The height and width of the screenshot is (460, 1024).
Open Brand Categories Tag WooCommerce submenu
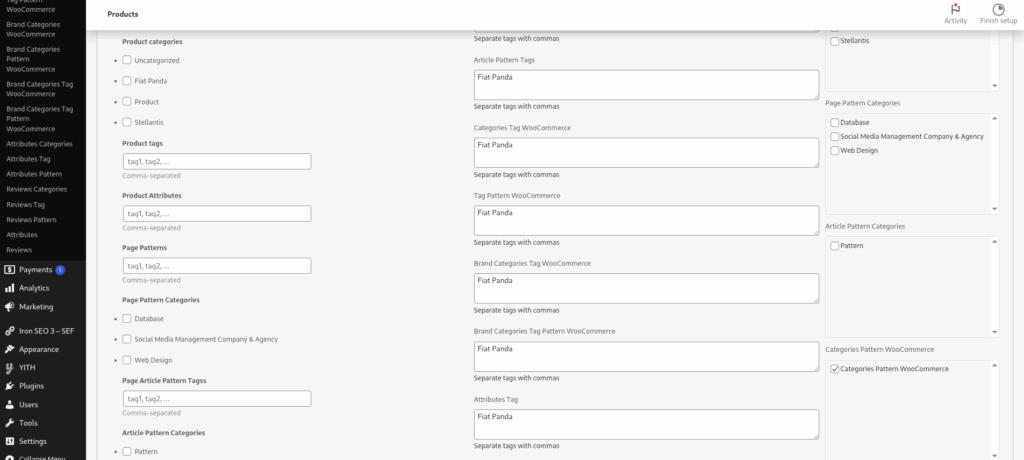tap(39, 89)
